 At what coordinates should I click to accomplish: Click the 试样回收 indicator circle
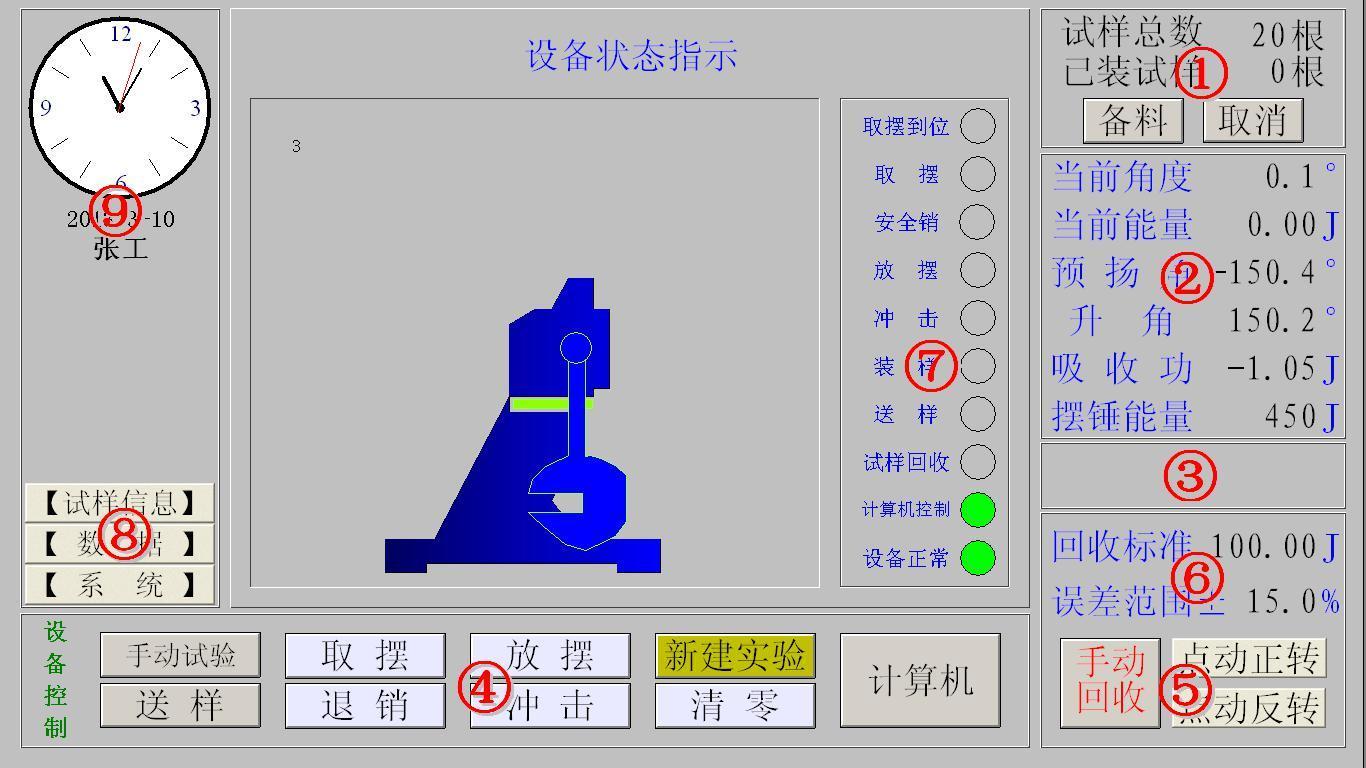point(977,462)
